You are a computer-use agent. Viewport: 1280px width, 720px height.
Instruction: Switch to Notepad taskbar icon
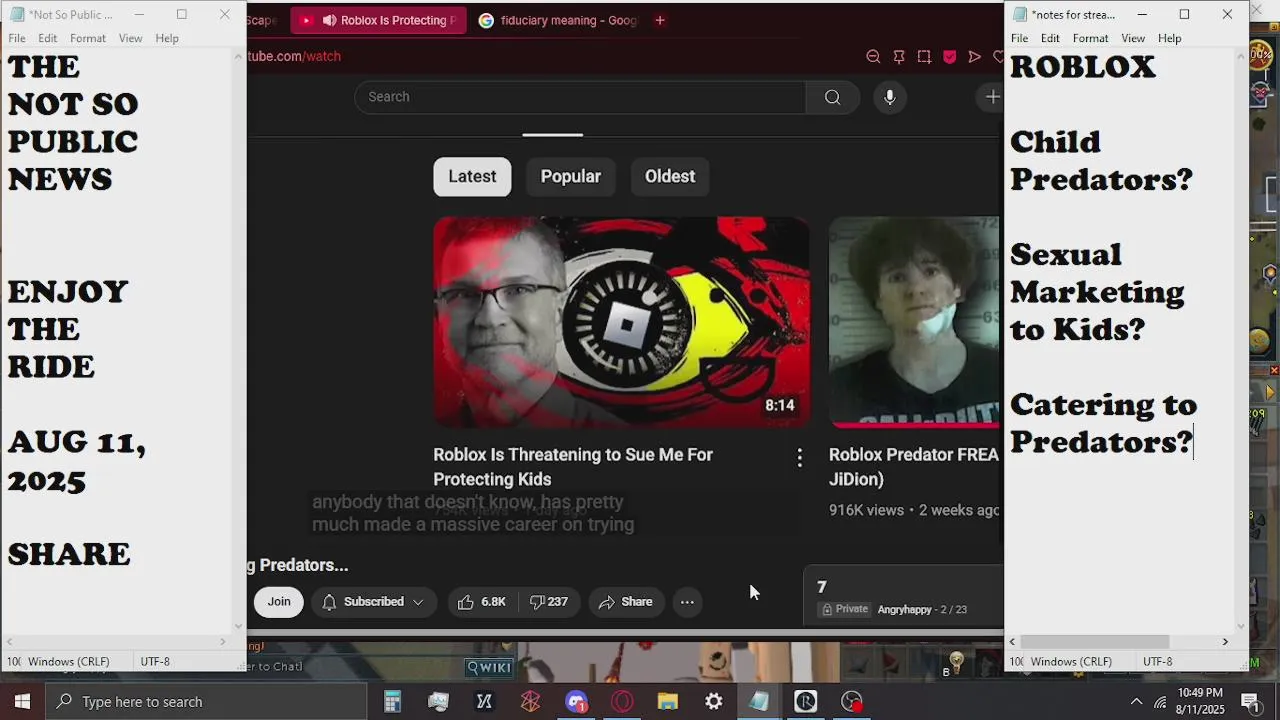point(760,702)
